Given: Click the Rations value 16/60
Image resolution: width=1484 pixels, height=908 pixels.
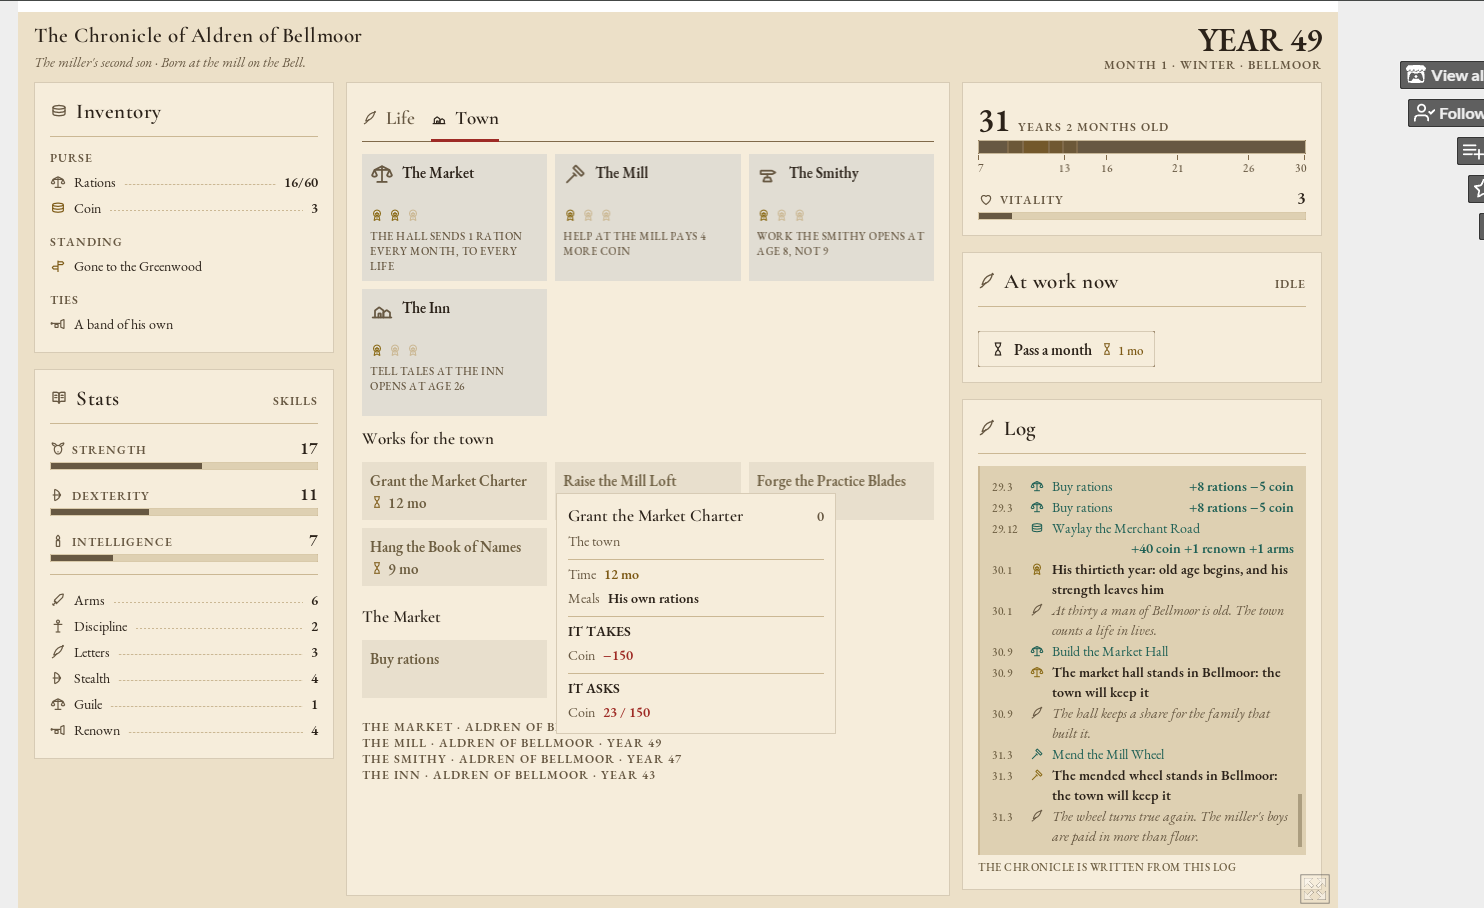Looking at the screenshot, I should (301, 182).
